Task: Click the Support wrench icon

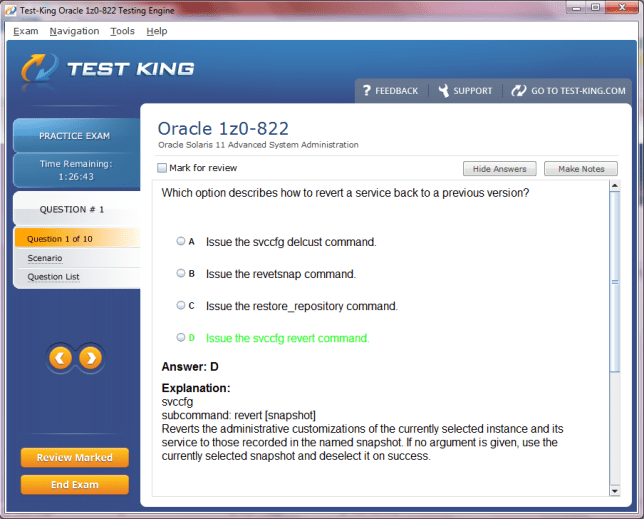Action: point(444,90)
